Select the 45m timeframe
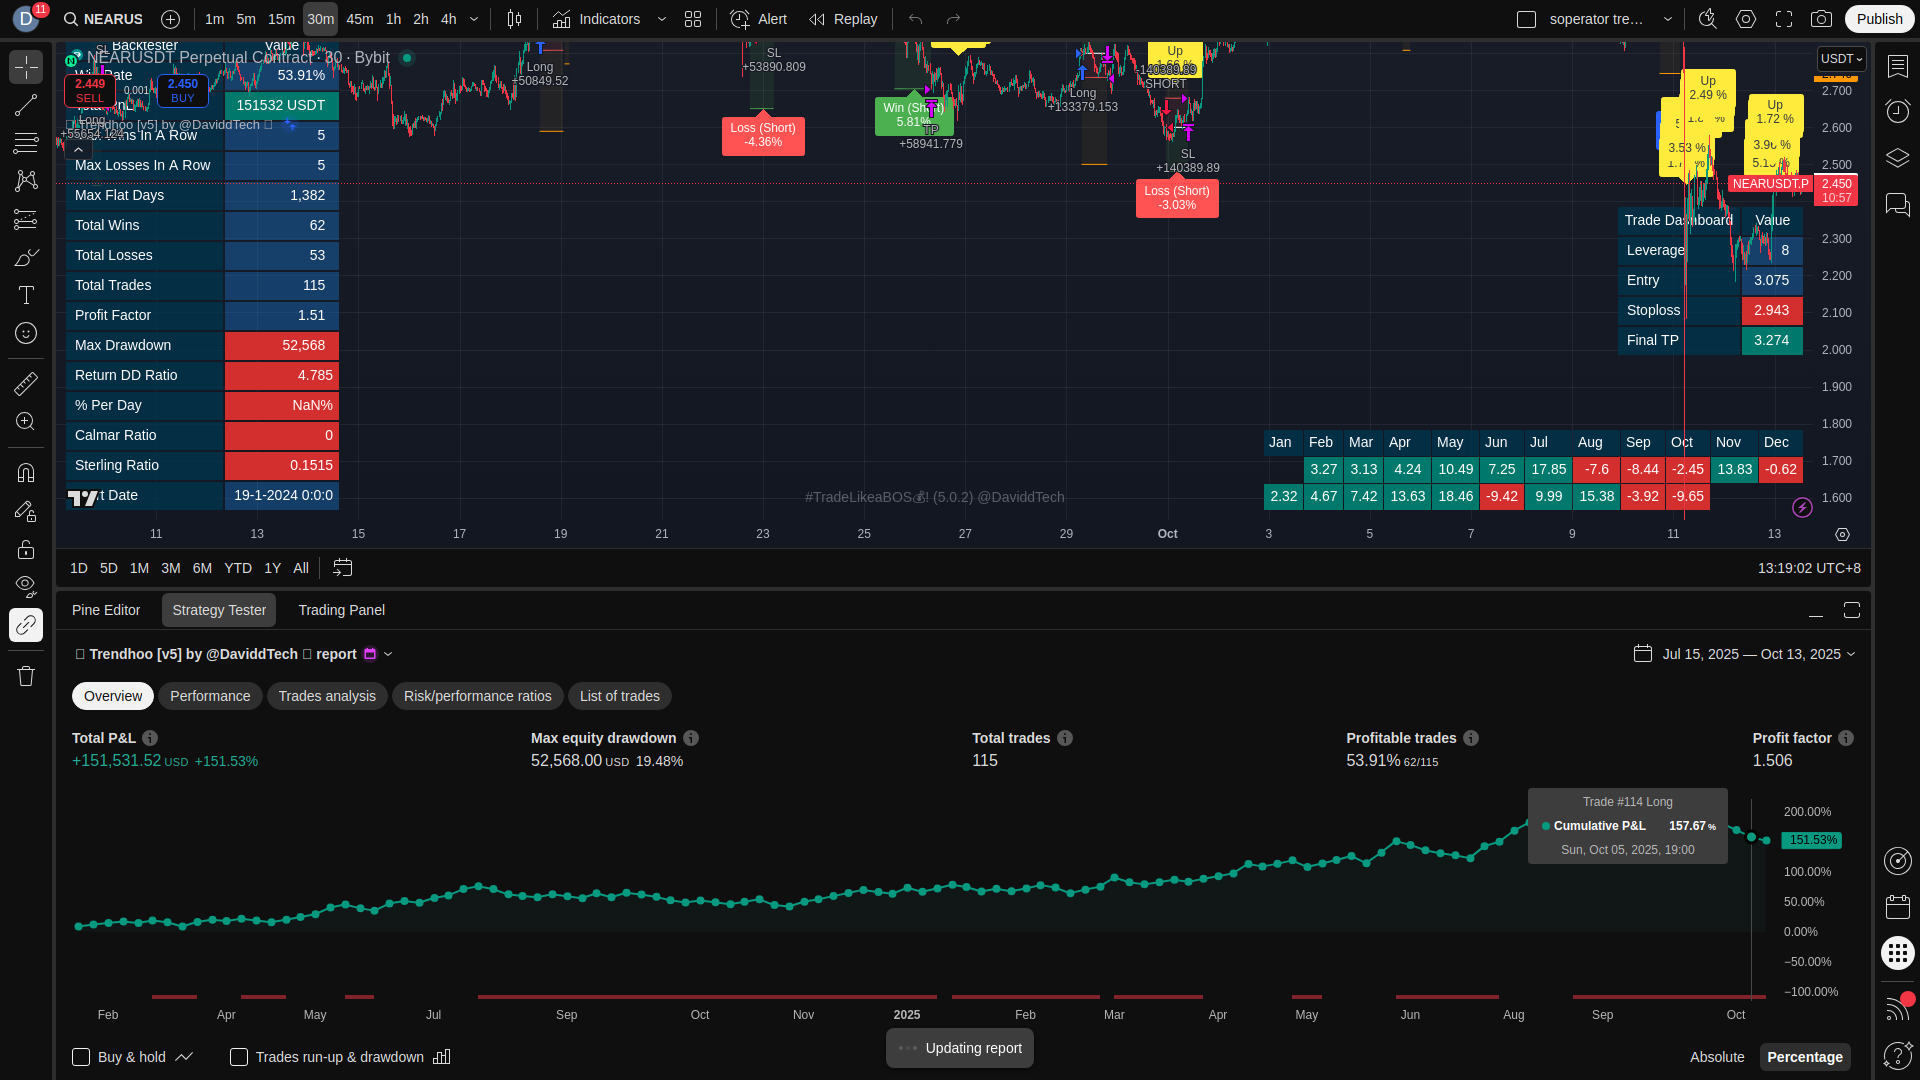1920x1080 pixels. click(x=360, y=19)
